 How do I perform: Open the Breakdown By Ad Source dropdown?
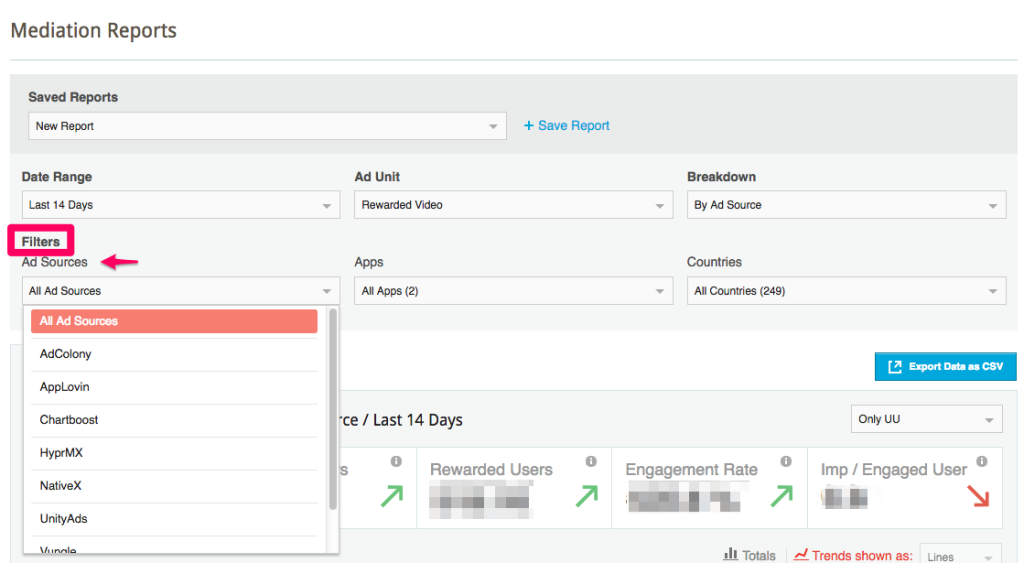point(845,205)
